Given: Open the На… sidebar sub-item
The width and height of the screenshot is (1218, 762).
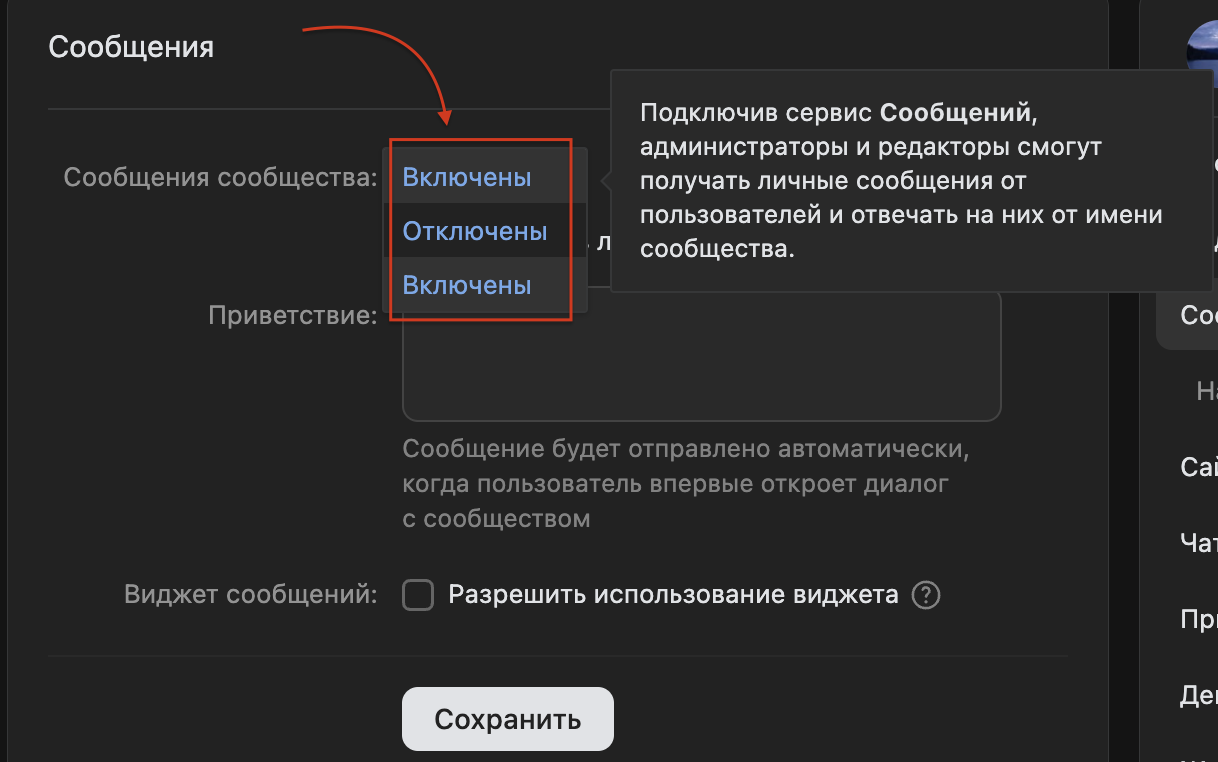Looking at the screenshot, I should click(x=1205, y=391).
